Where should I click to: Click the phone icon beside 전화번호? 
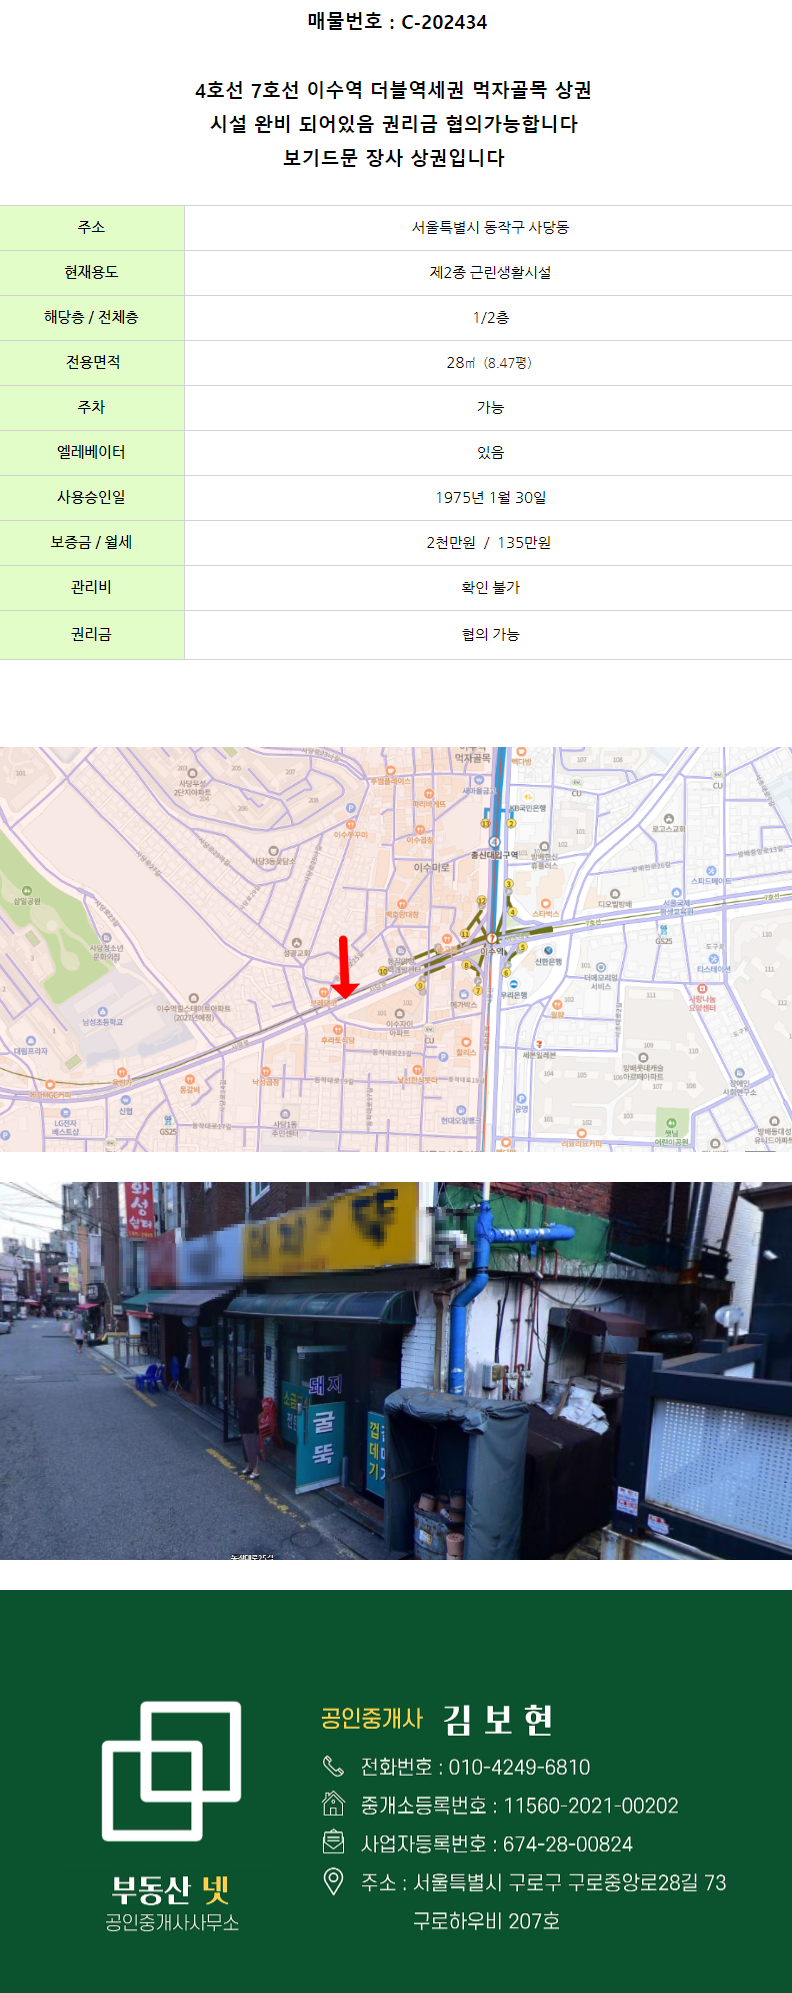(333, 1767)
